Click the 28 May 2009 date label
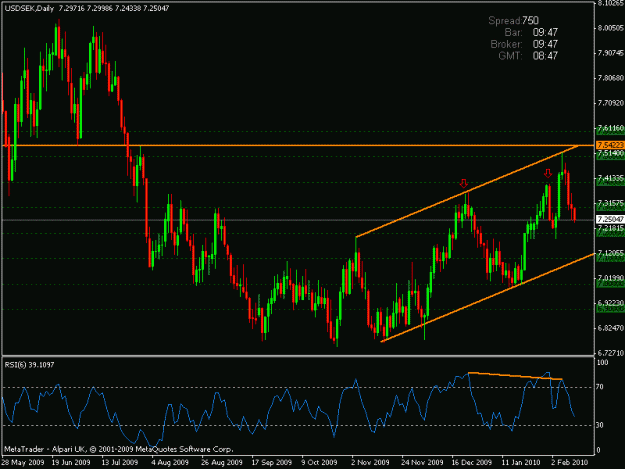 (22, 463)
